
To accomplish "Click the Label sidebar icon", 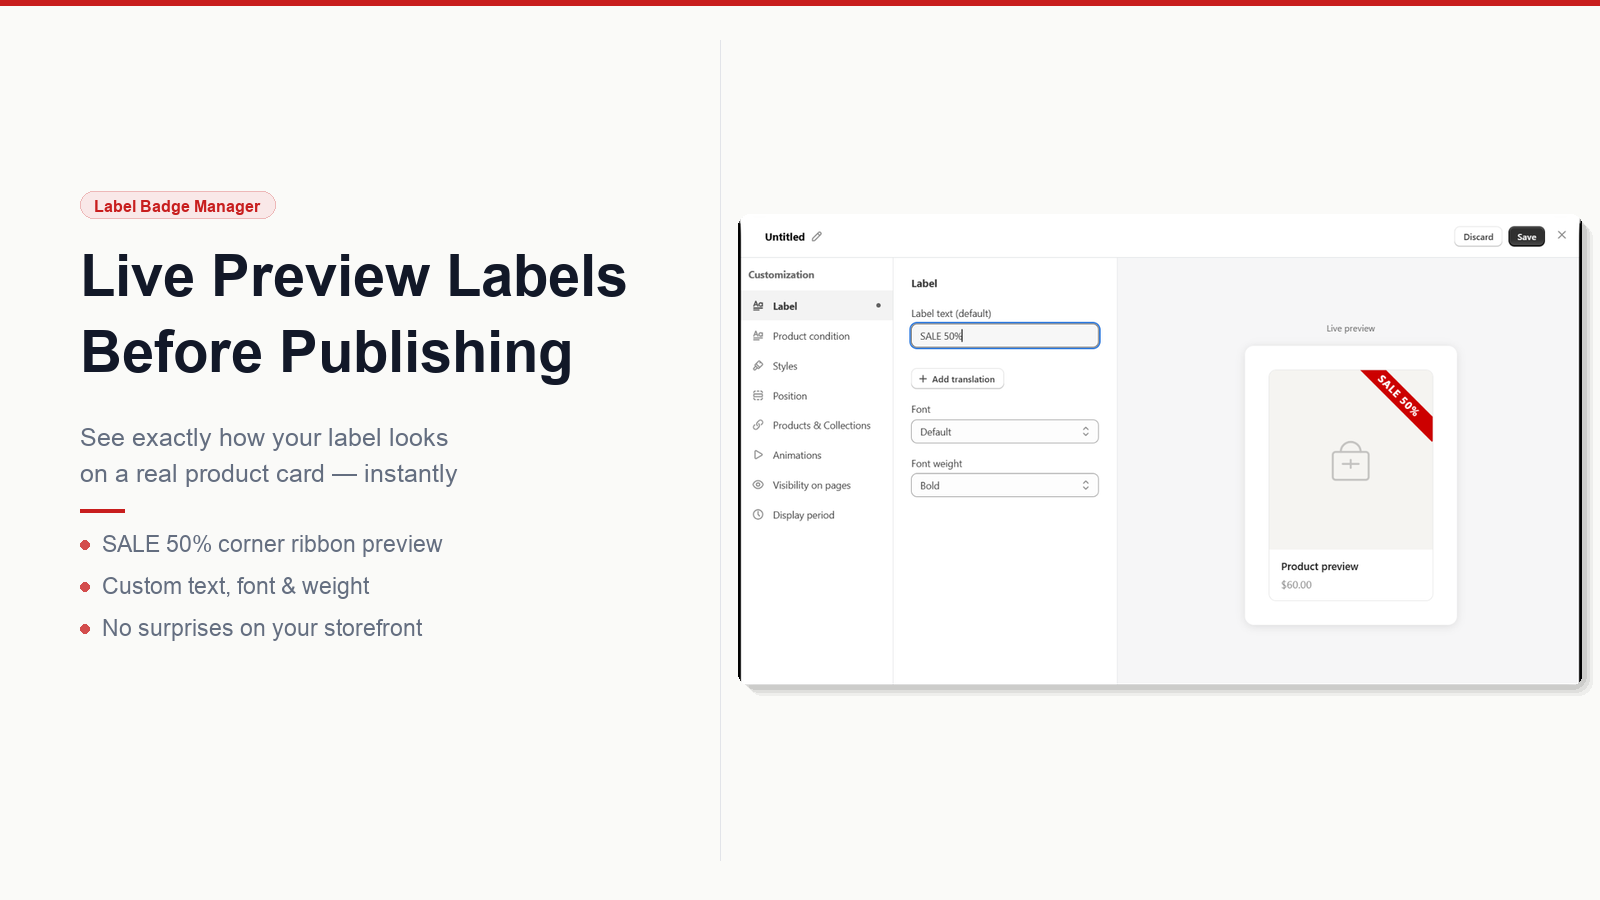I will tap(758, 306).
